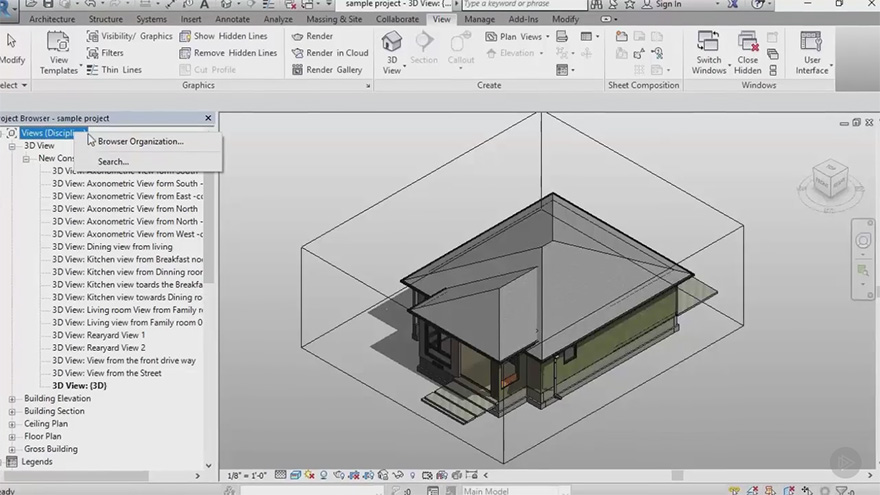Click the Sign In button
The width and height of the screenshot is (880, 495).
click(x=662, y=4)
